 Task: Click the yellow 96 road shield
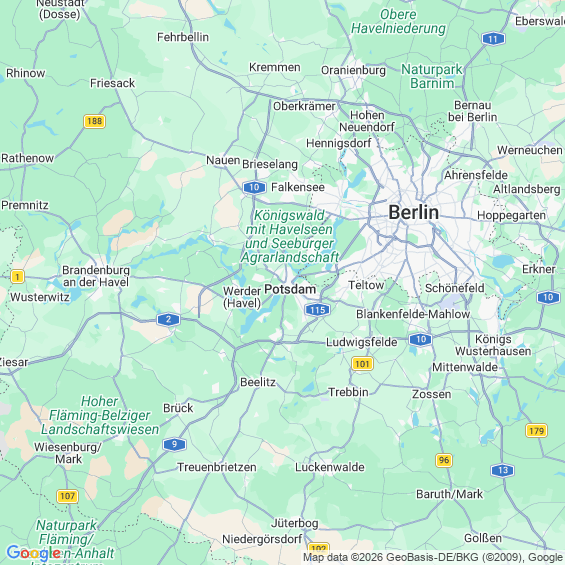click(x=444, y=460)
